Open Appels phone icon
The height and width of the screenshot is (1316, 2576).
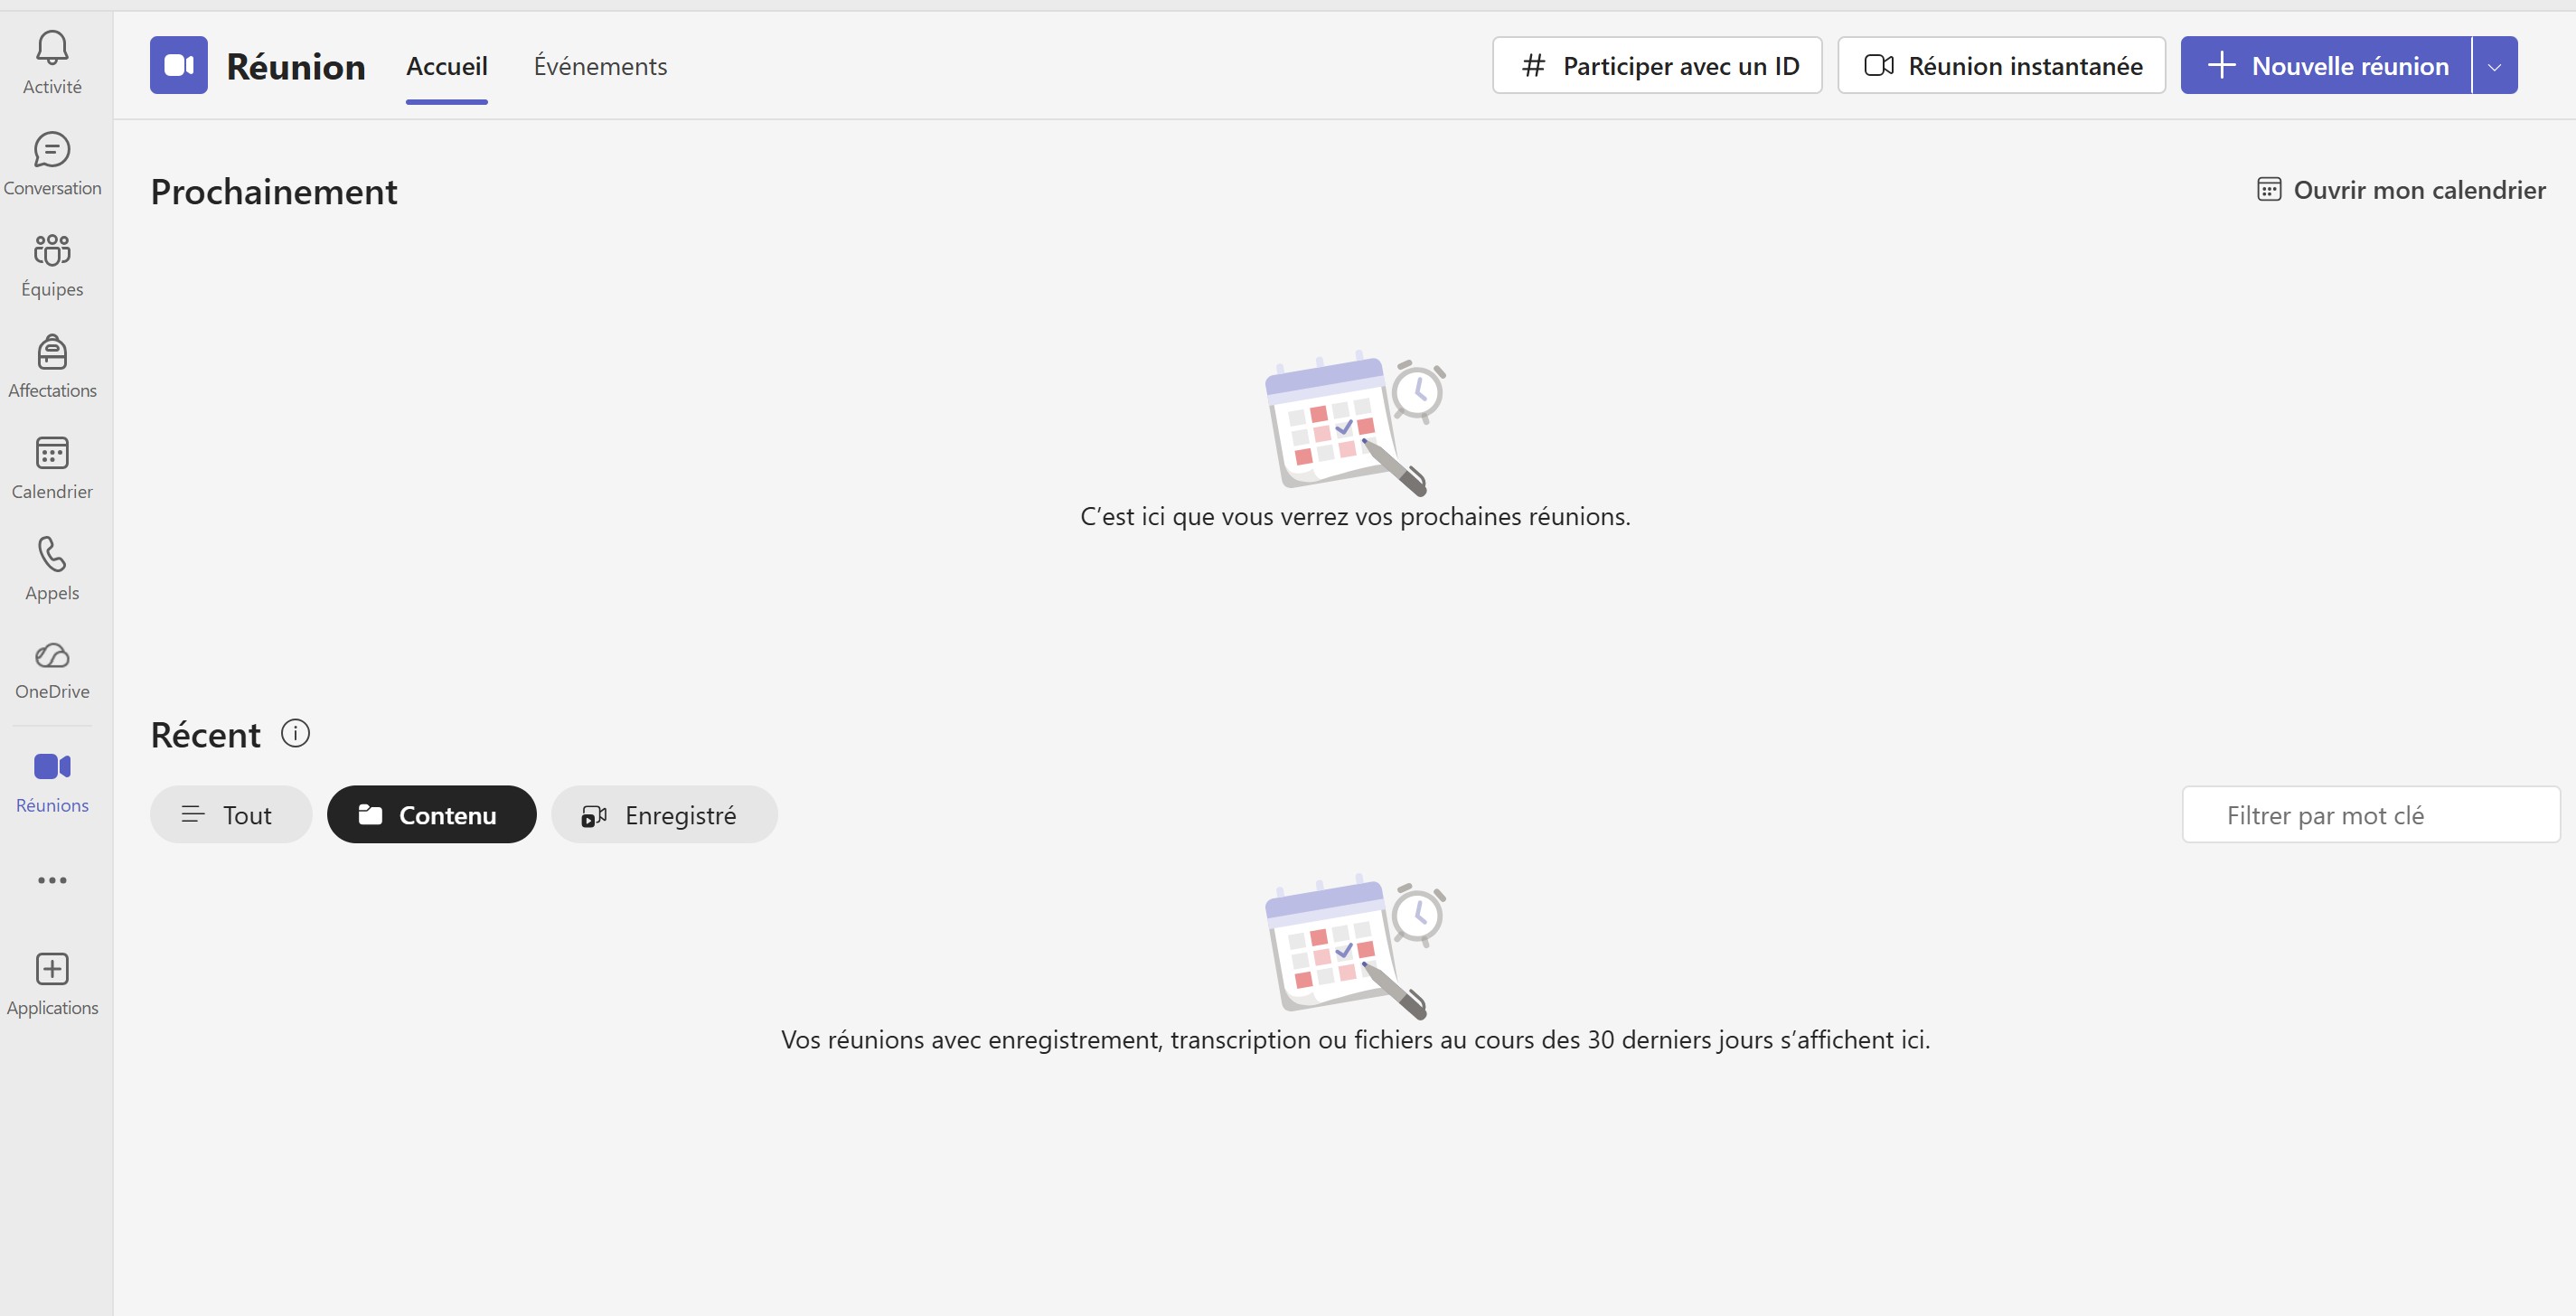pos(52,554)
